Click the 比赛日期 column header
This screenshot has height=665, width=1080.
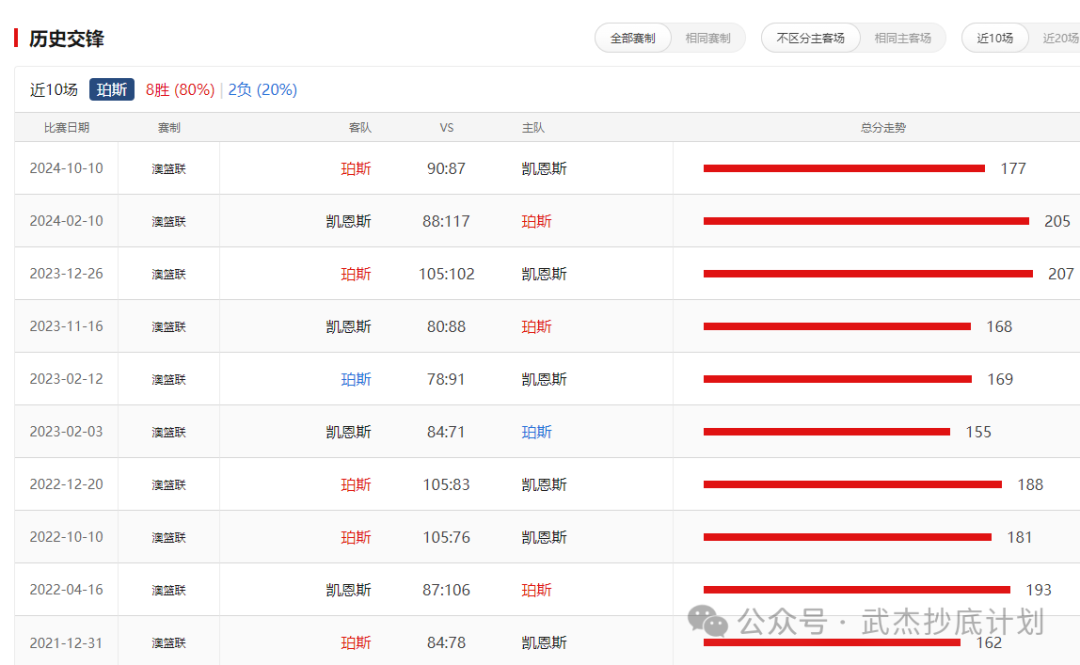[67, 127]
